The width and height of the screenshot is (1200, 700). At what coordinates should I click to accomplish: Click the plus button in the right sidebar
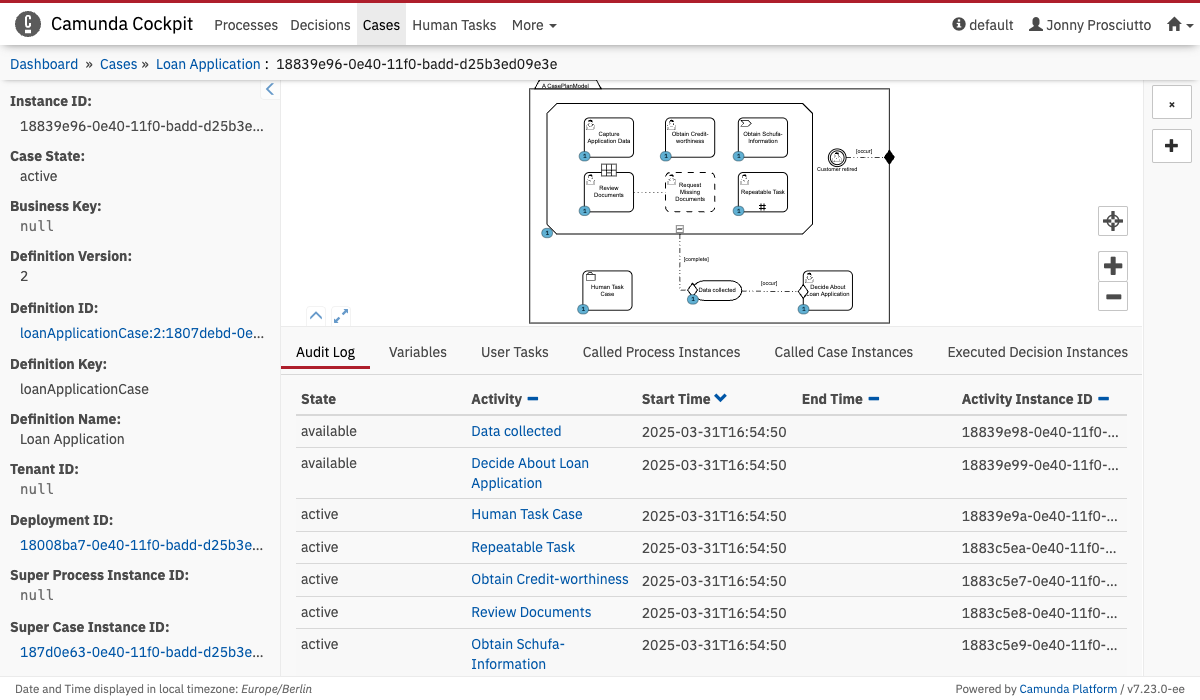1171,146
